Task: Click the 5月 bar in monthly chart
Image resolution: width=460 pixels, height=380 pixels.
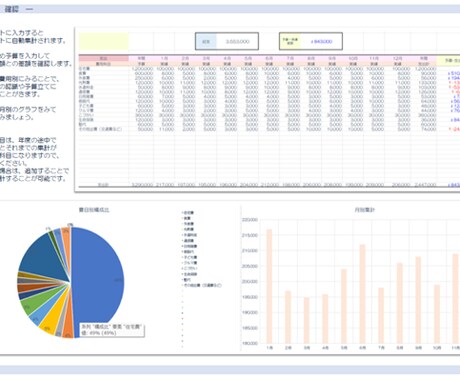Action: (x=344, y=306)
